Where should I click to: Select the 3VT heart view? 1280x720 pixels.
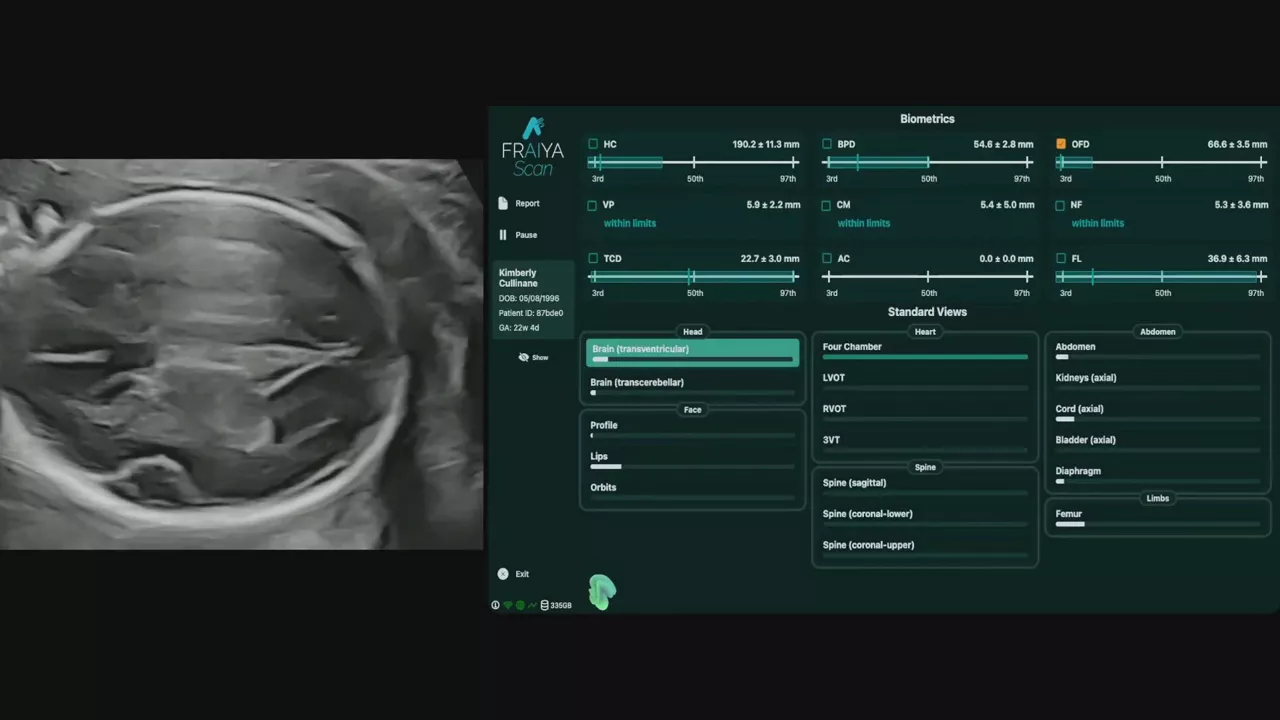(x=925, y=443)
